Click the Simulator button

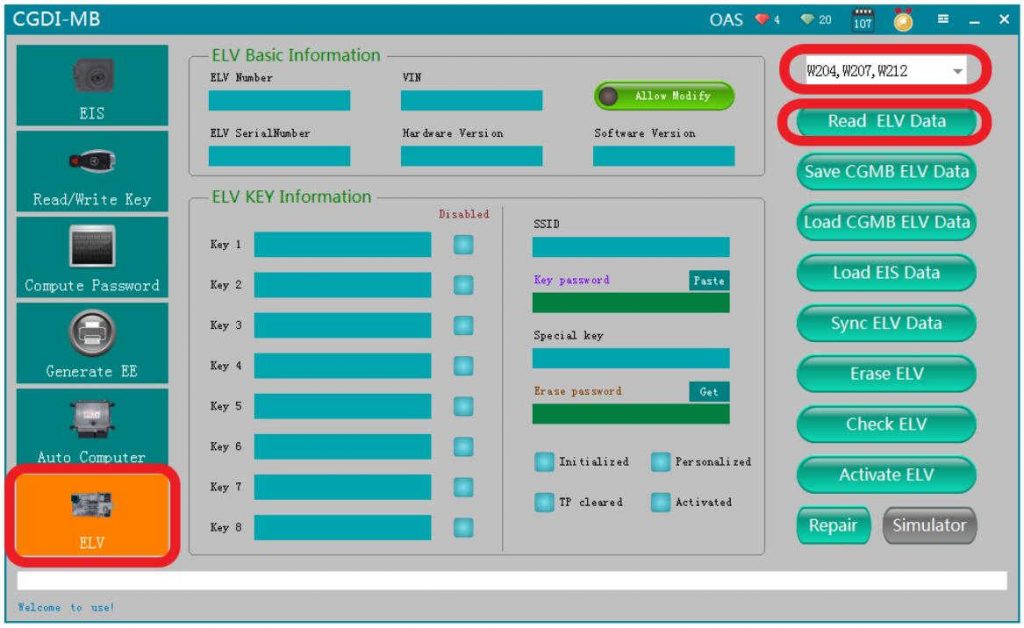(x=929, y=526)
